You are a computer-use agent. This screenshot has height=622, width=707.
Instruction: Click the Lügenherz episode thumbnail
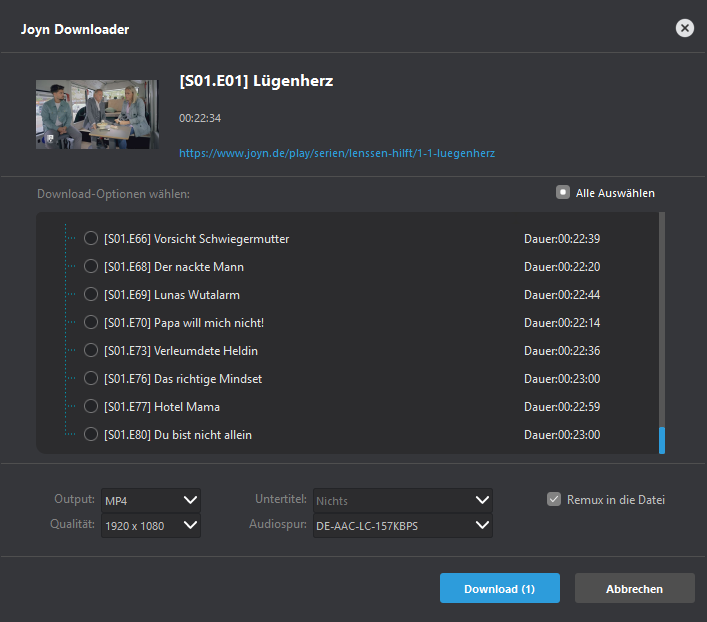97,114
